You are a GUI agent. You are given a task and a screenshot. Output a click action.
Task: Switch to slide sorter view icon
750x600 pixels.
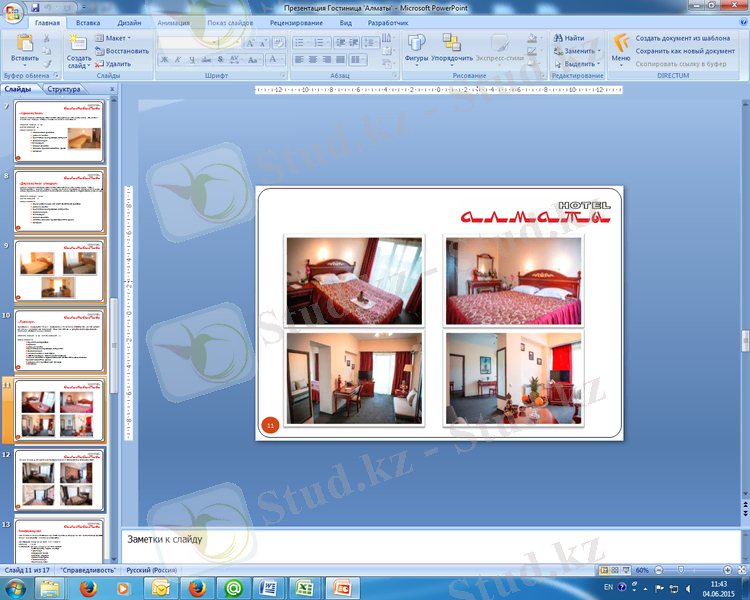coord(615,570)
